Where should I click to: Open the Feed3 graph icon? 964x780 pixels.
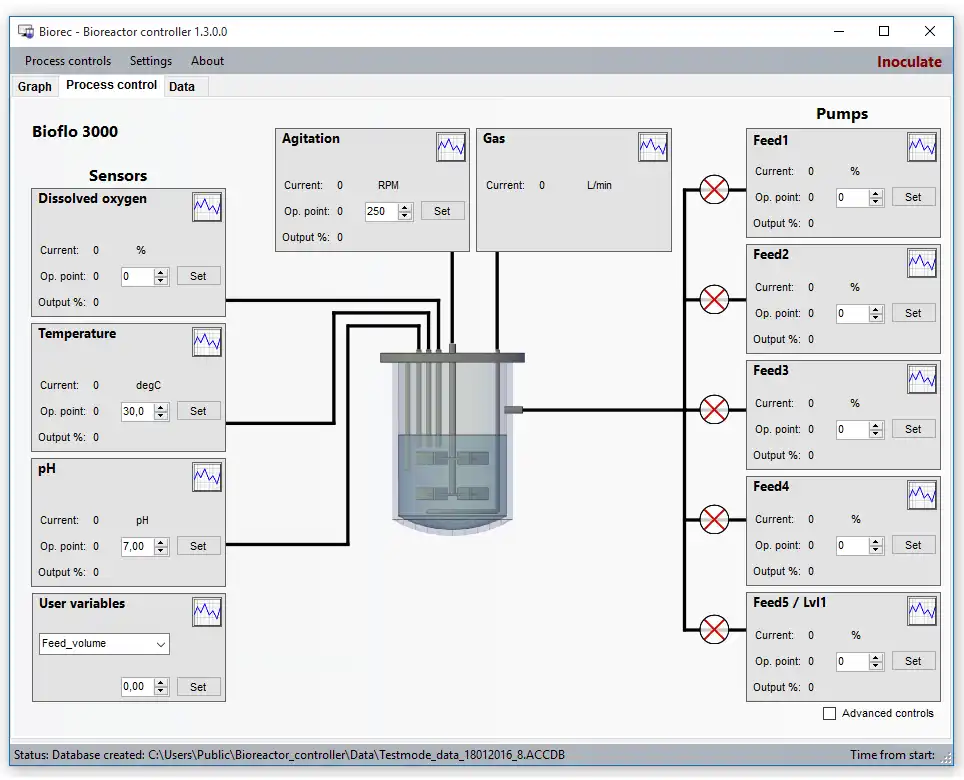[x=922, y=379]
